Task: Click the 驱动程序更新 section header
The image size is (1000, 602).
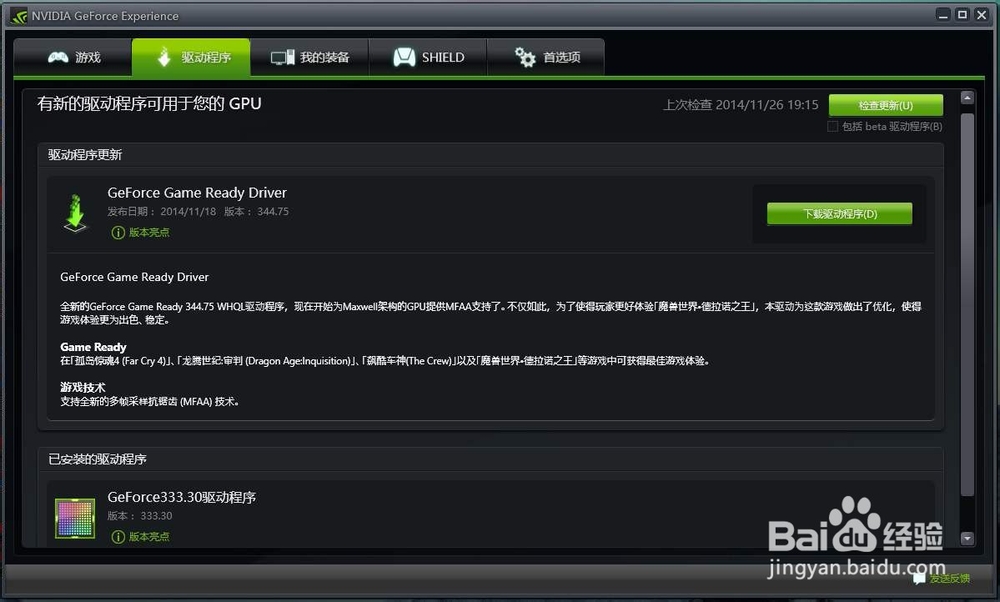Action: tap(85, 154)
